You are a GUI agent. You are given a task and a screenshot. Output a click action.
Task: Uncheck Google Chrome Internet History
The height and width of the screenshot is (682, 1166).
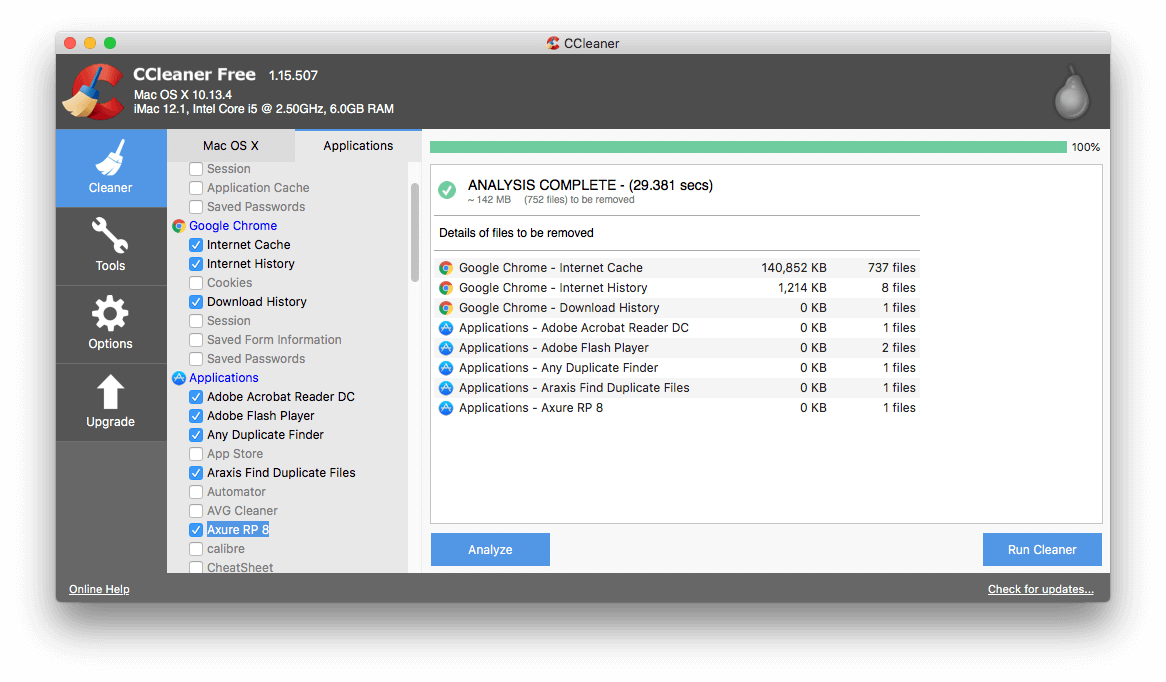click(x=196, y=264)
